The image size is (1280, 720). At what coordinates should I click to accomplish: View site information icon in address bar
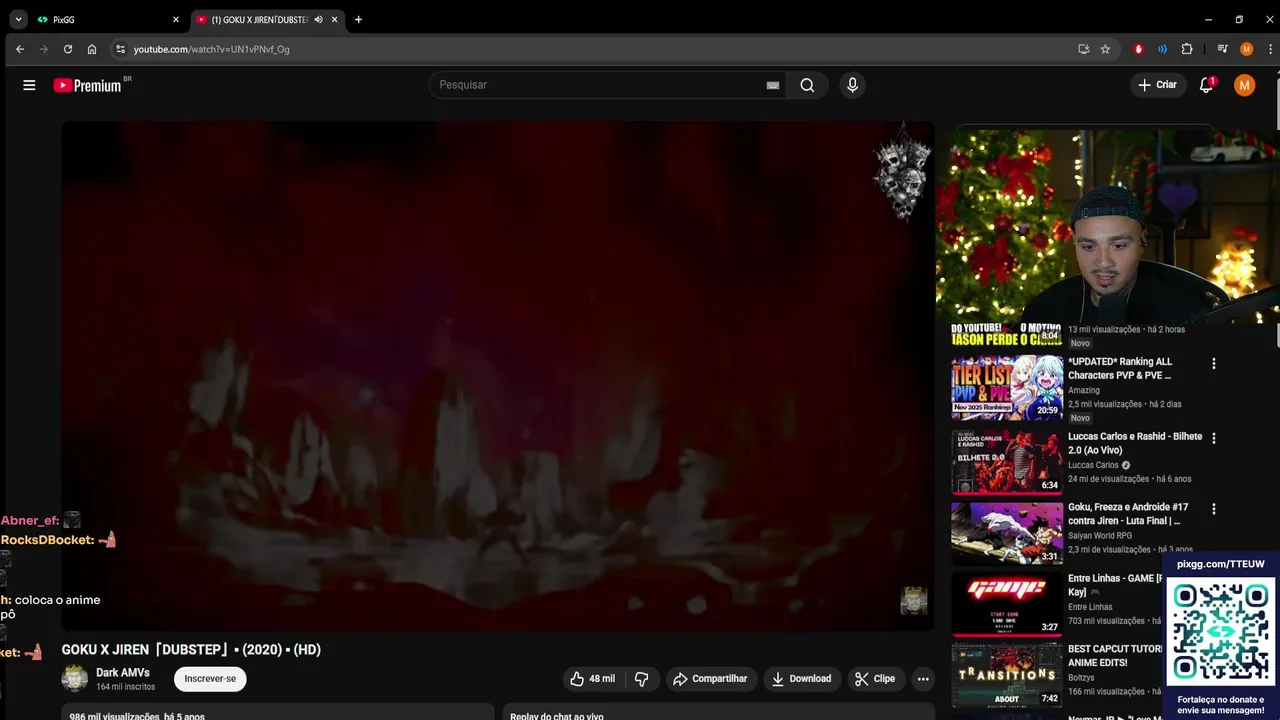tap(120, 49)
